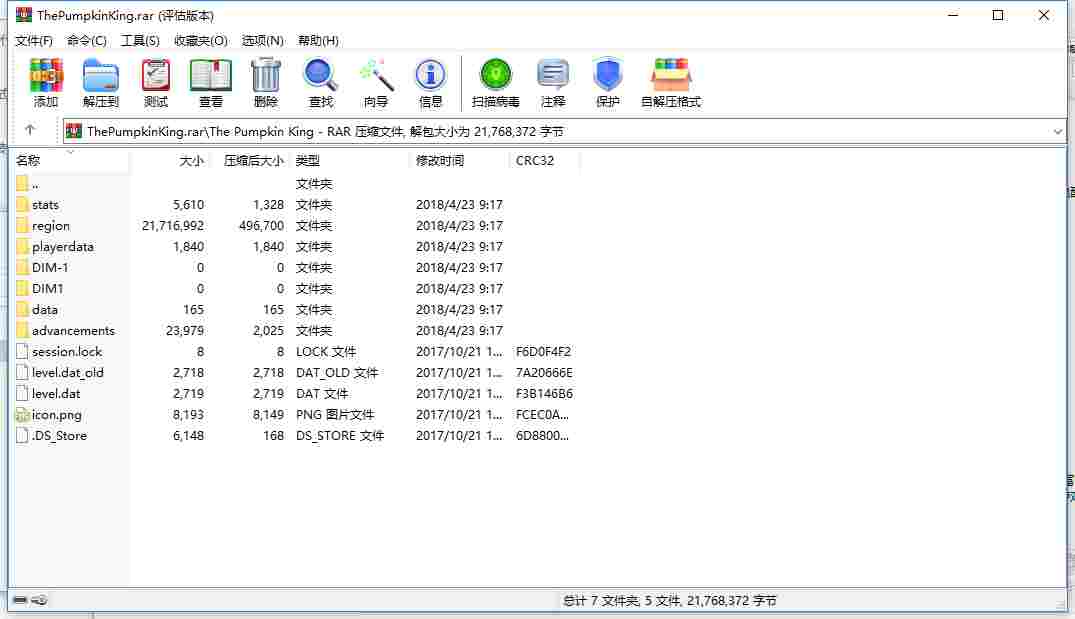Click CRC32 value F6D0F4F2
Screen dimensions: 1075x619
point(544,351)
